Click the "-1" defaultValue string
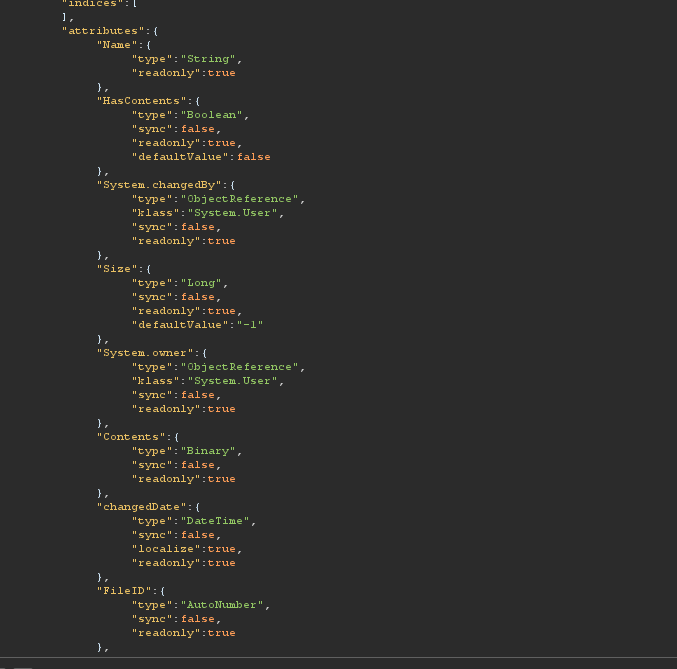 (x=250, y=325)
